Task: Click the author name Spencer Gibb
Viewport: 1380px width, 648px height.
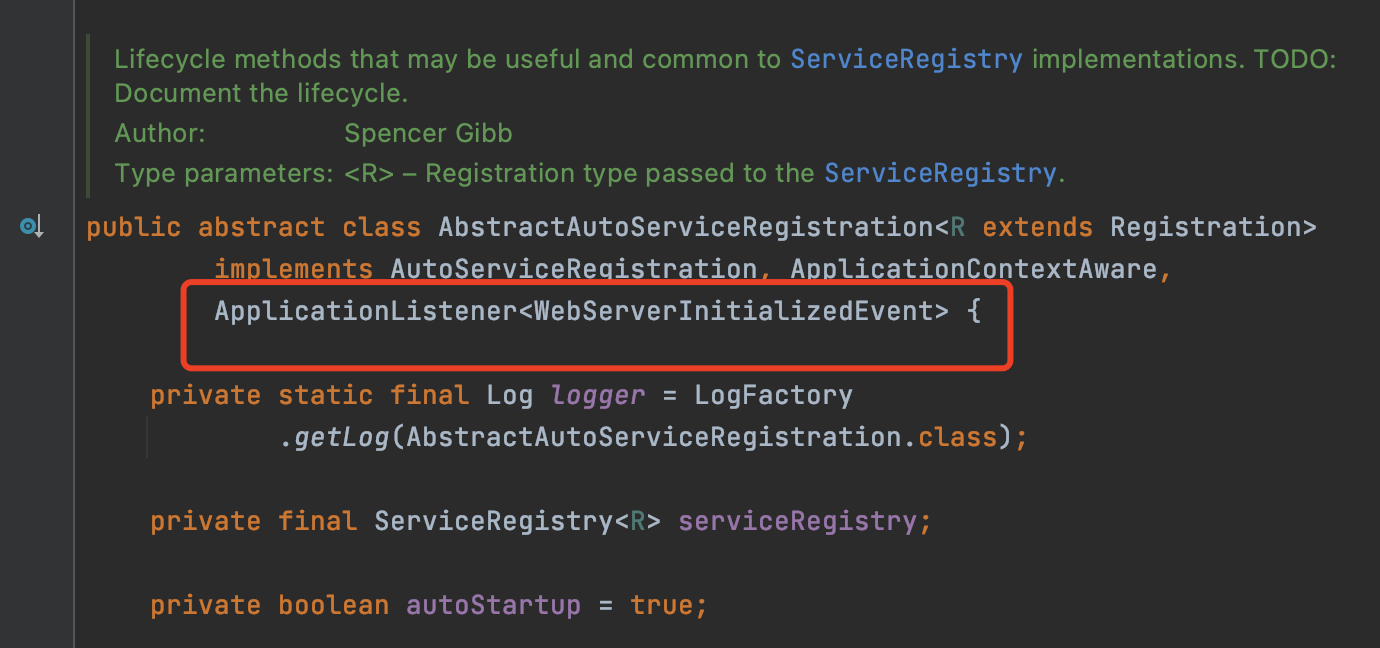Action: [x=428, y=133]
